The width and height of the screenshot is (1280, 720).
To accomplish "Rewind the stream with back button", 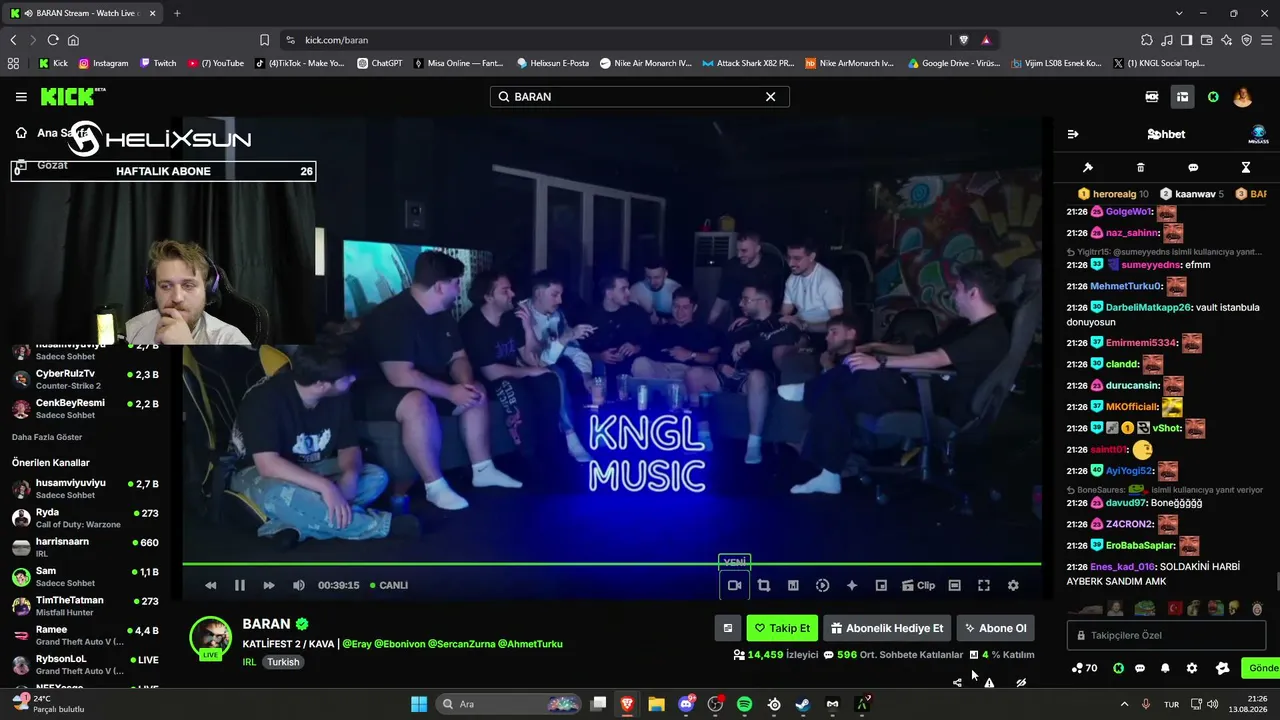I will [x=210, y=585].
